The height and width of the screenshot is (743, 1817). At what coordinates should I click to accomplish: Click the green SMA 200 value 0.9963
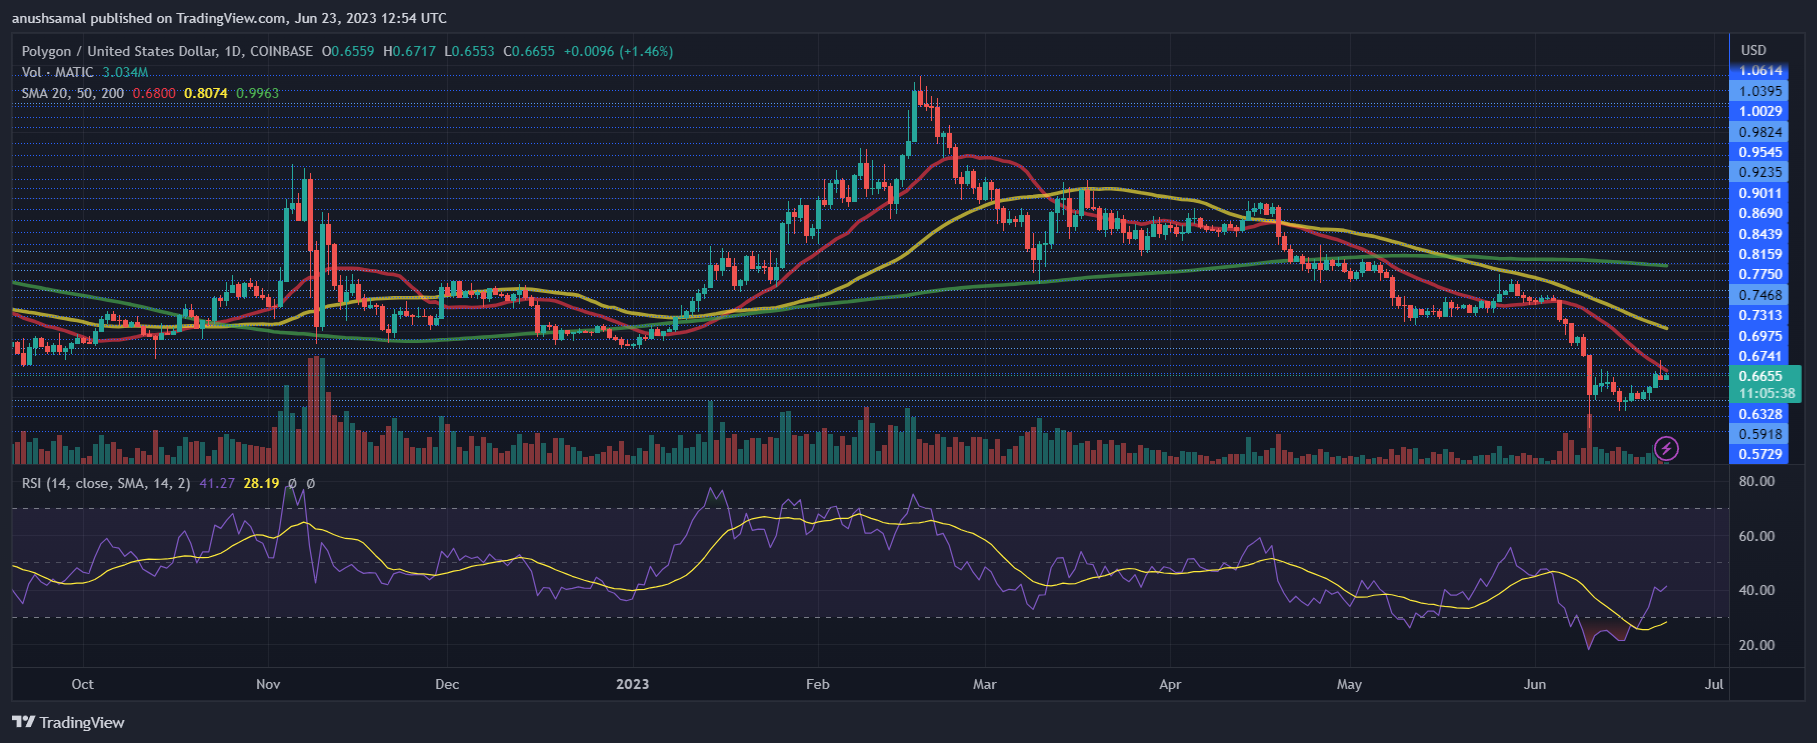(257, 93)
